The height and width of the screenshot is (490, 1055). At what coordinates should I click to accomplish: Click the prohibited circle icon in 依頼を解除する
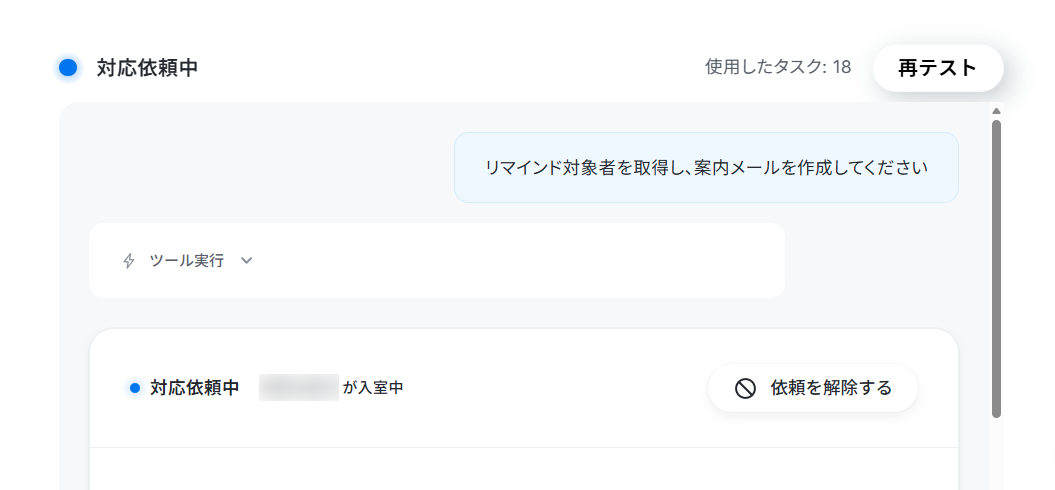coord(745,388)
